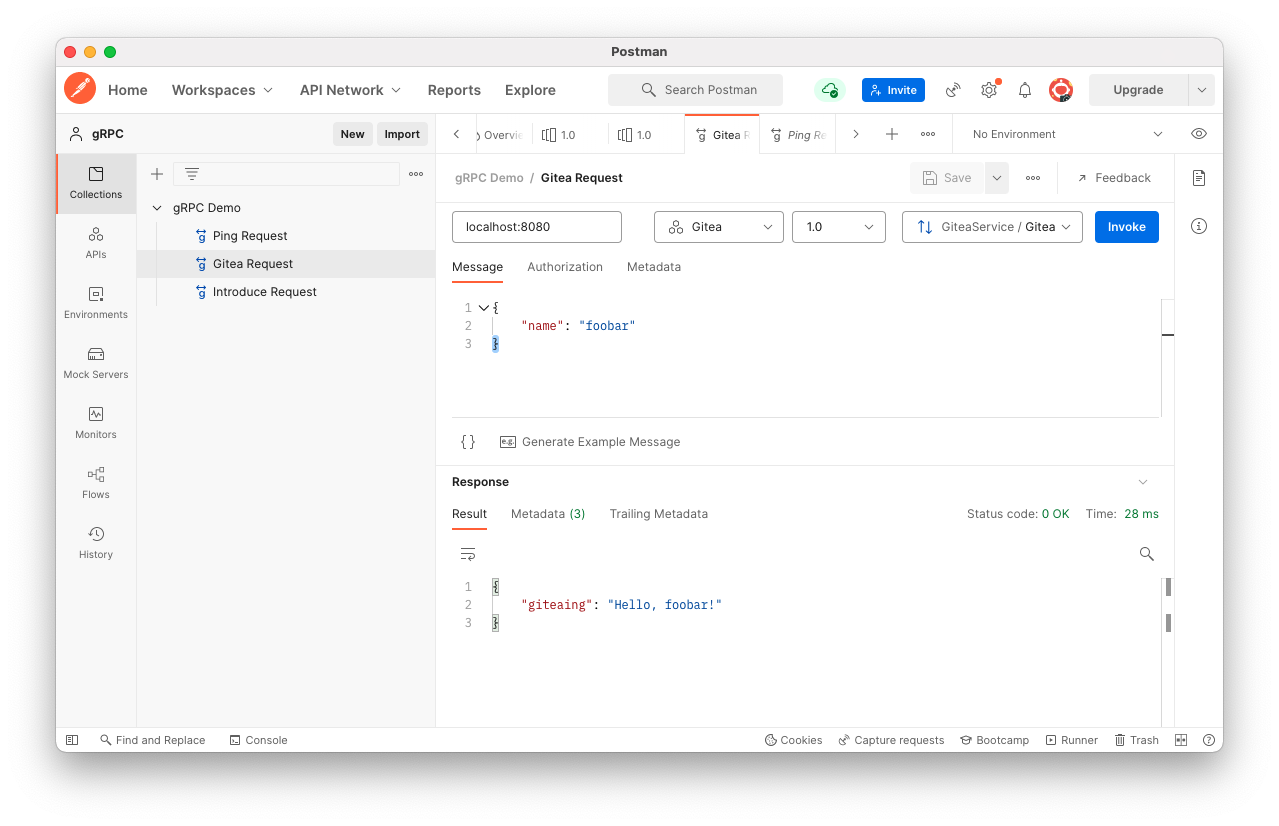Toggle two-pane view icon in status bar

(x=1181, y=740)
